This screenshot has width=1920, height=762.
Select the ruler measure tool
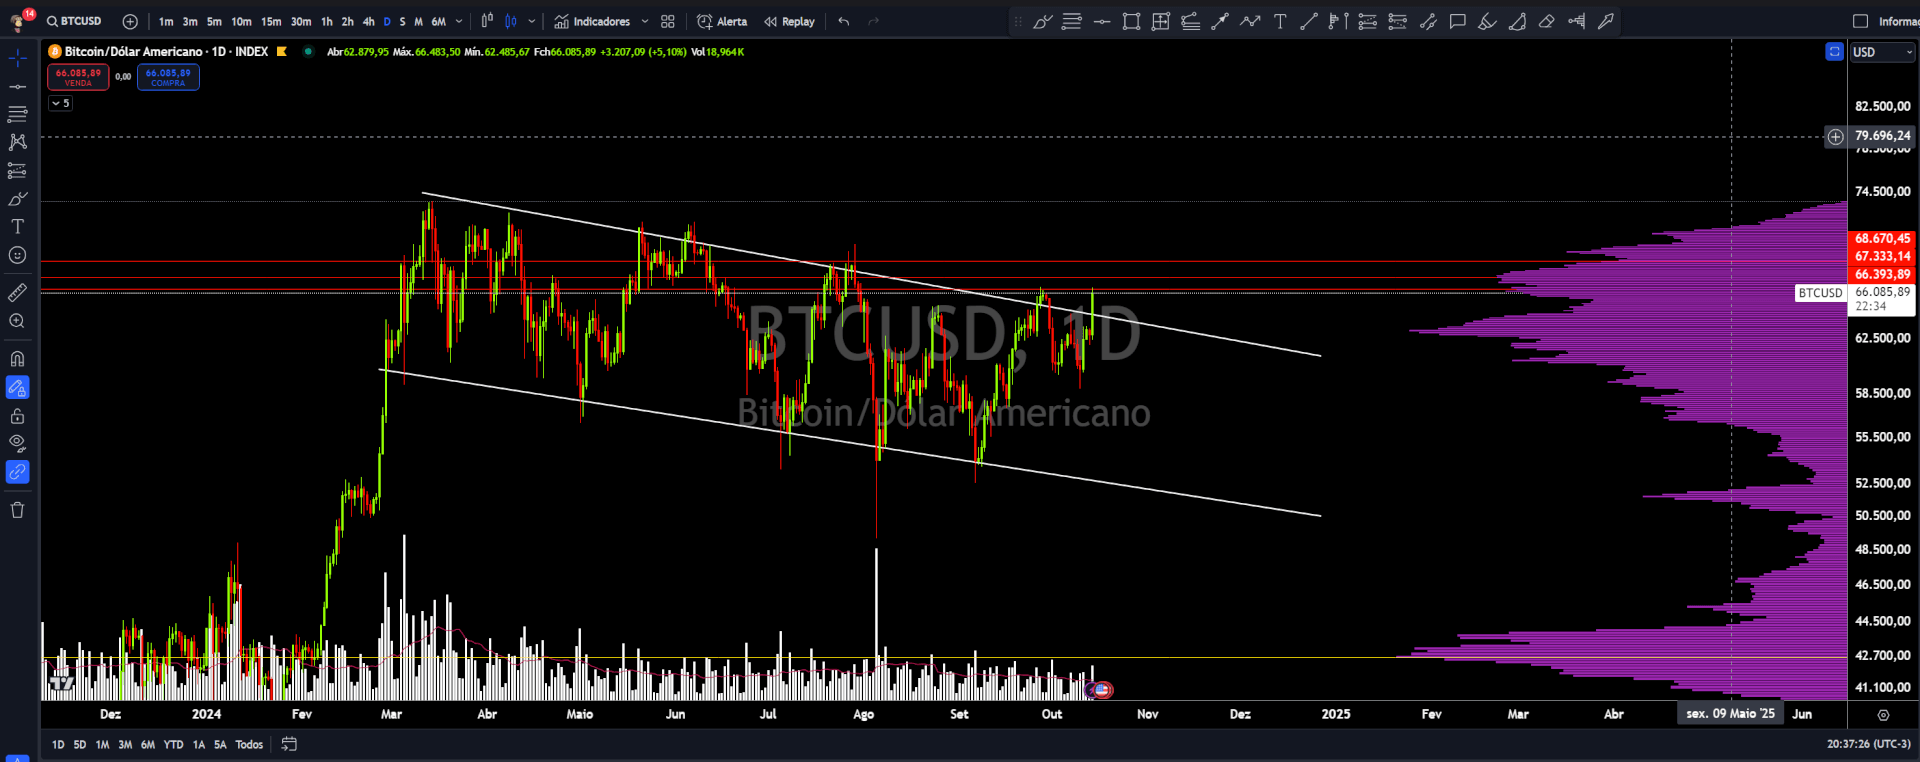coord(17,293)
